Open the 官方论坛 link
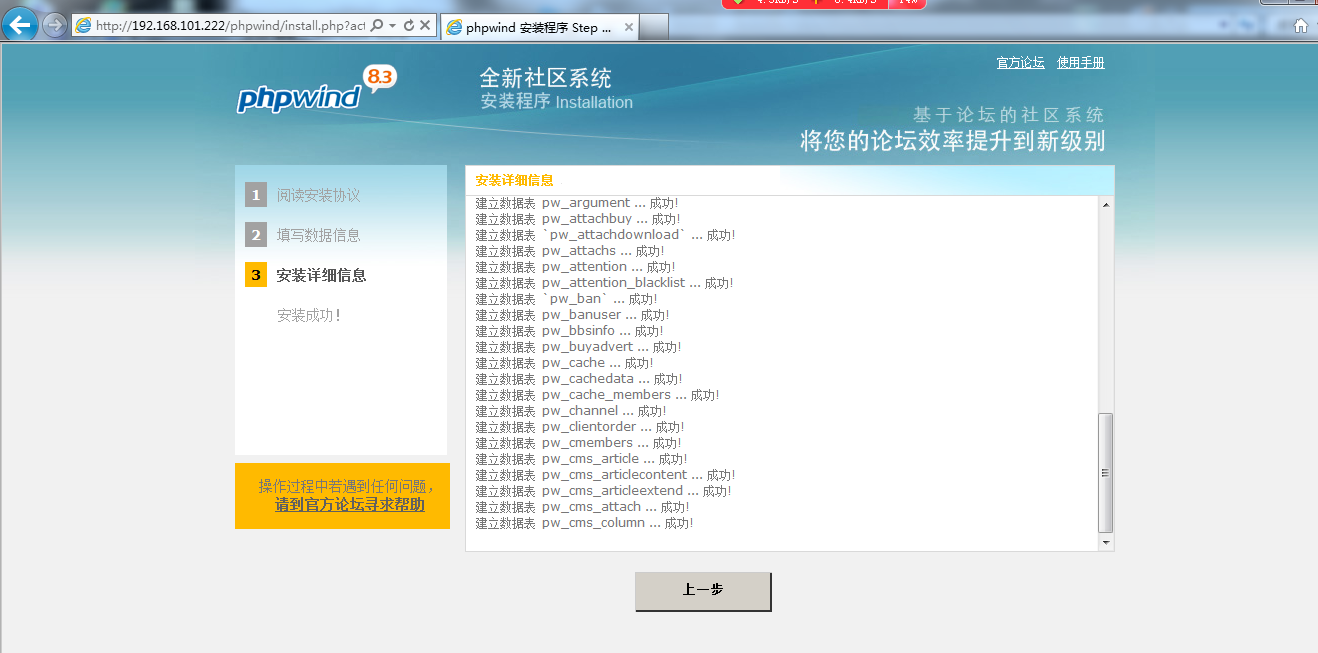 click(x=1020, y=63)
